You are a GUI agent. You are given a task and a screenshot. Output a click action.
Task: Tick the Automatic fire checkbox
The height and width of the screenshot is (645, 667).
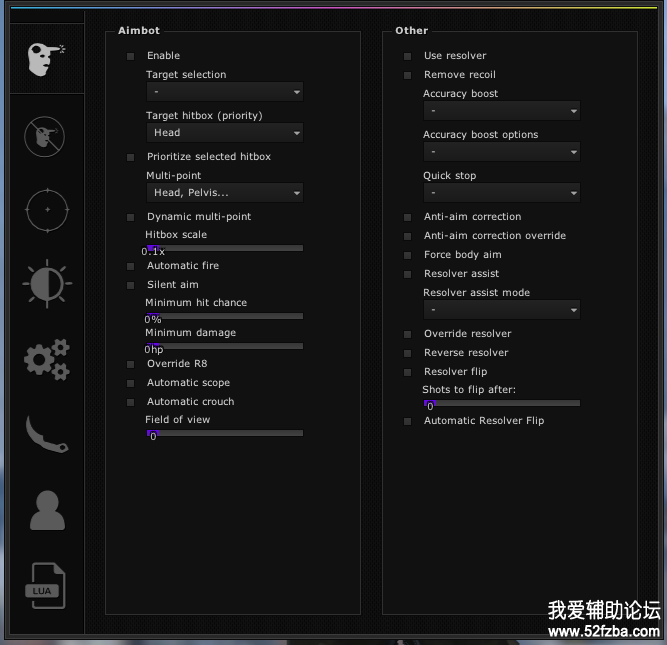pyautogui.click(x=130, y=266)
